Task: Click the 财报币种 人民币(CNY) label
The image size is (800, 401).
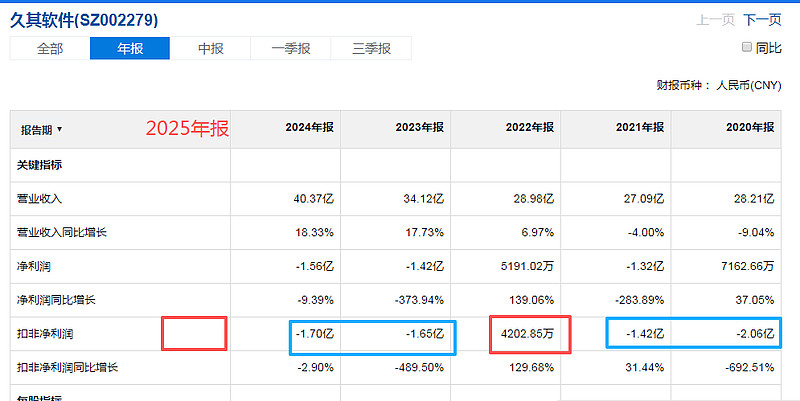Action: [719, 85]
